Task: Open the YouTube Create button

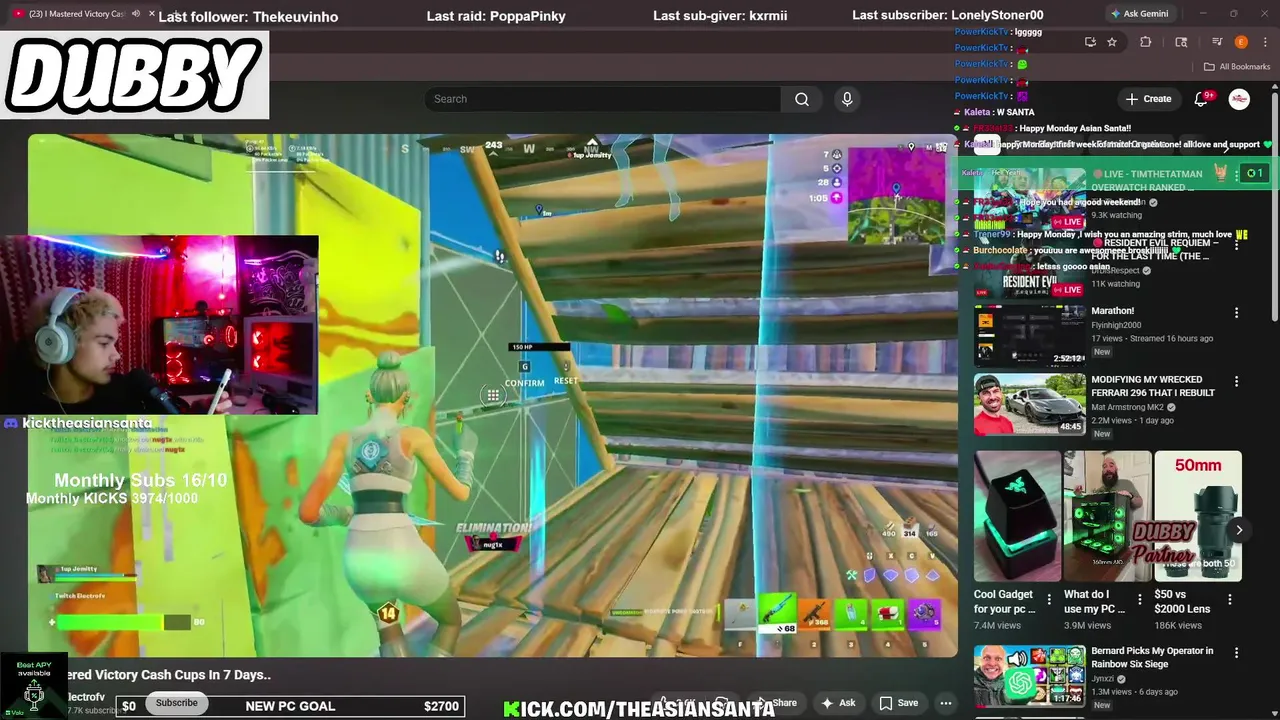Action: 1149,99
